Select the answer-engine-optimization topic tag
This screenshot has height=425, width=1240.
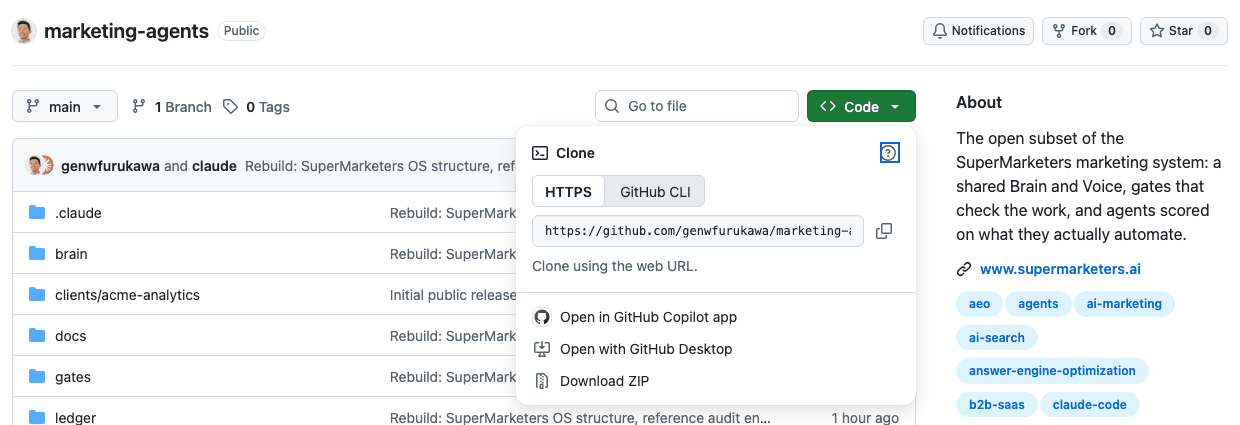[1052, 371]
